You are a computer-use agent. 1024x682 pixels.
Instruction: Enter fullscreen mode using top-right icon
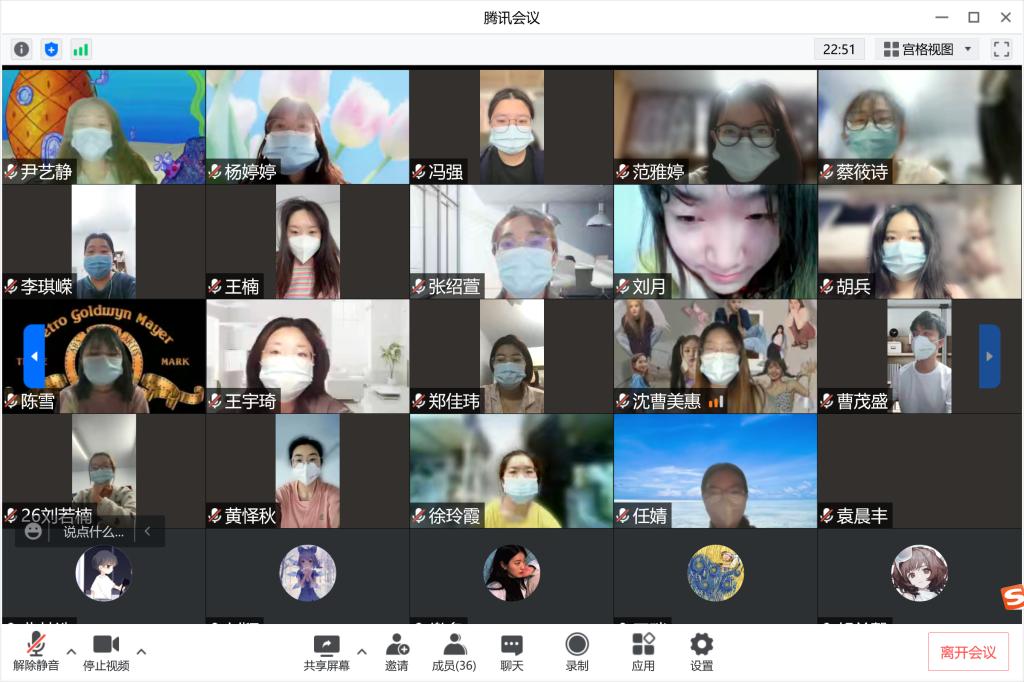[x=1000, y=49]
